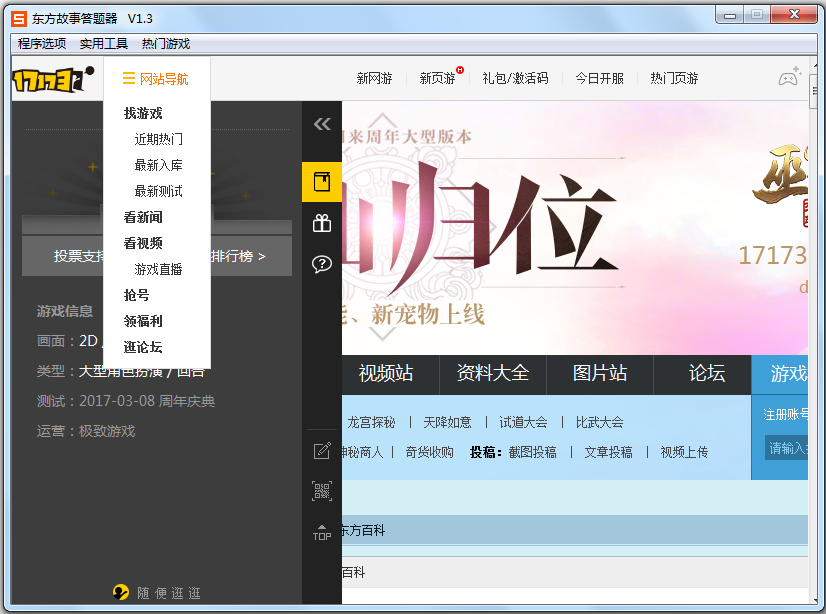Screen dimensions: 826x614
Task: Open the QR code scanner icon
Action: pyautogui.click(x=321, y=490)
